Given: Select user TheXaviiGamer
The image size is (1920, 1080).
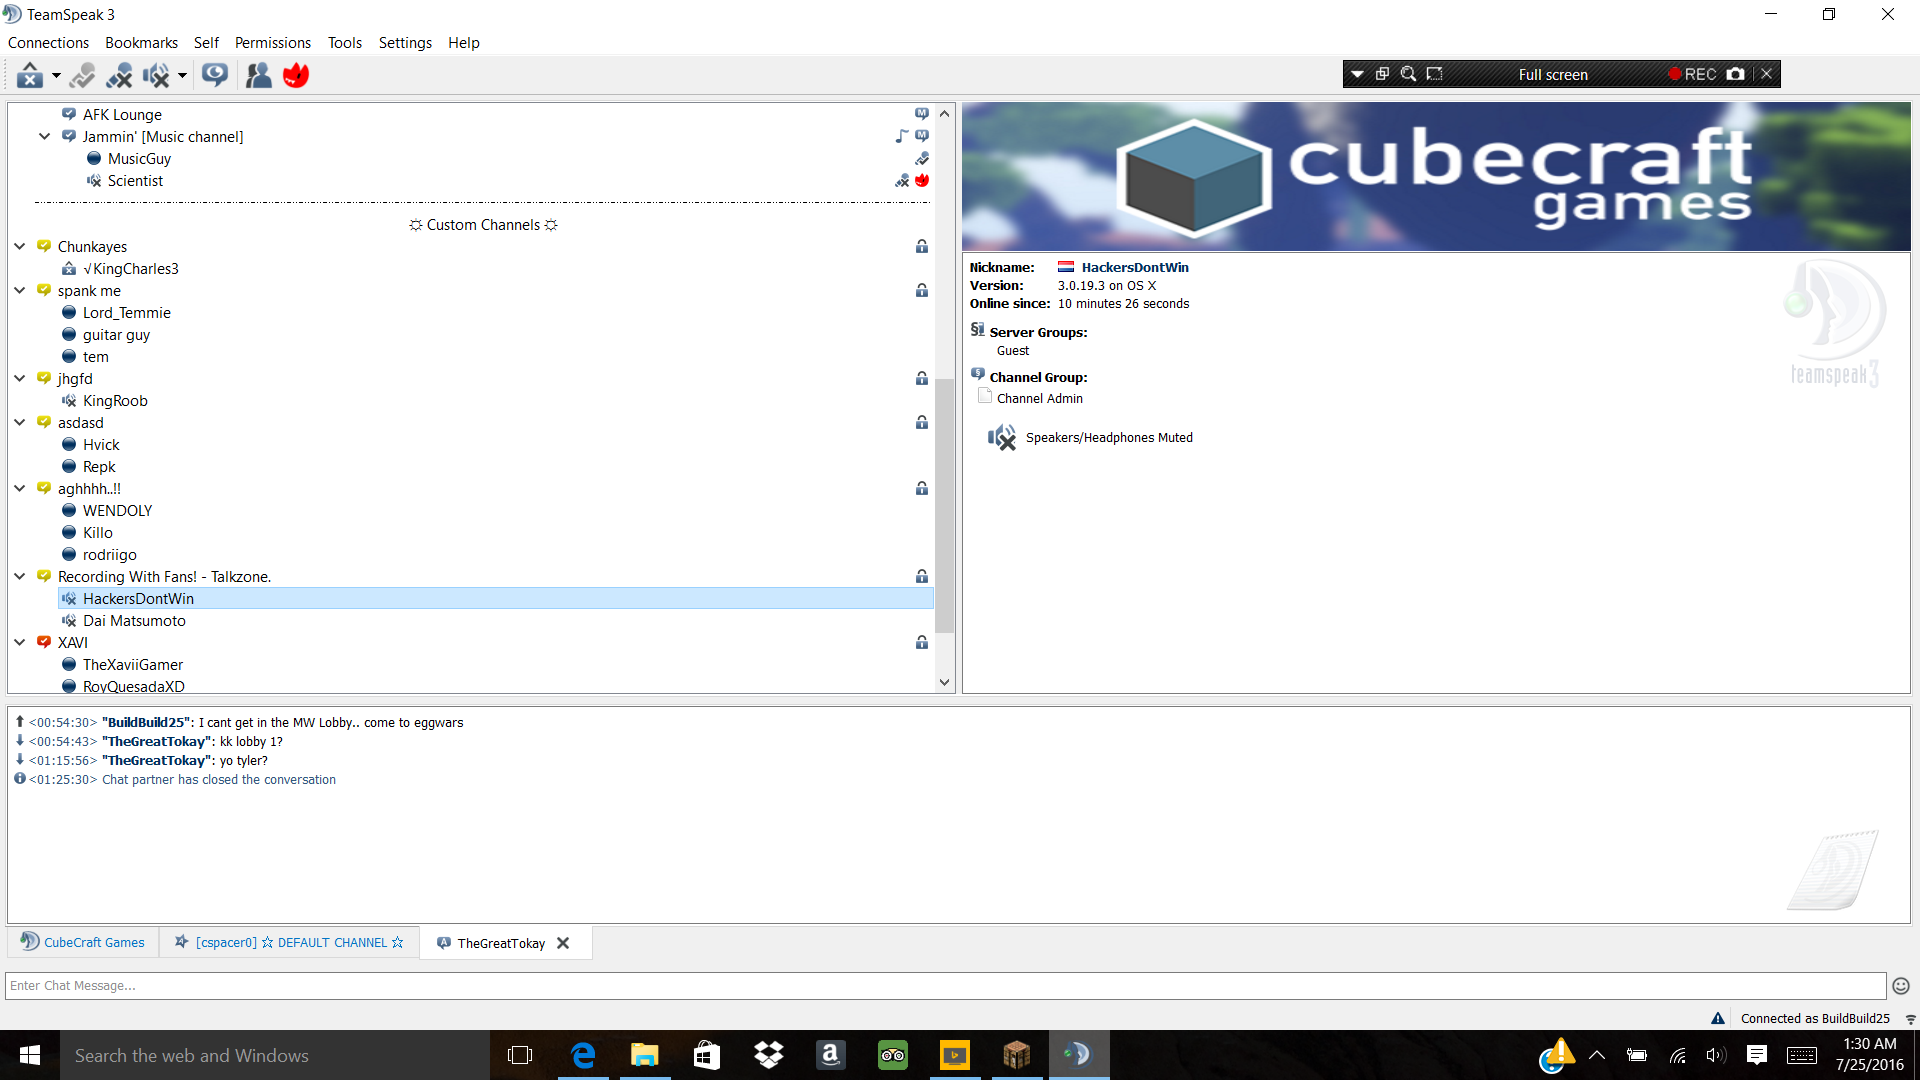Looking at the screenshot, I should coord(133,665).
